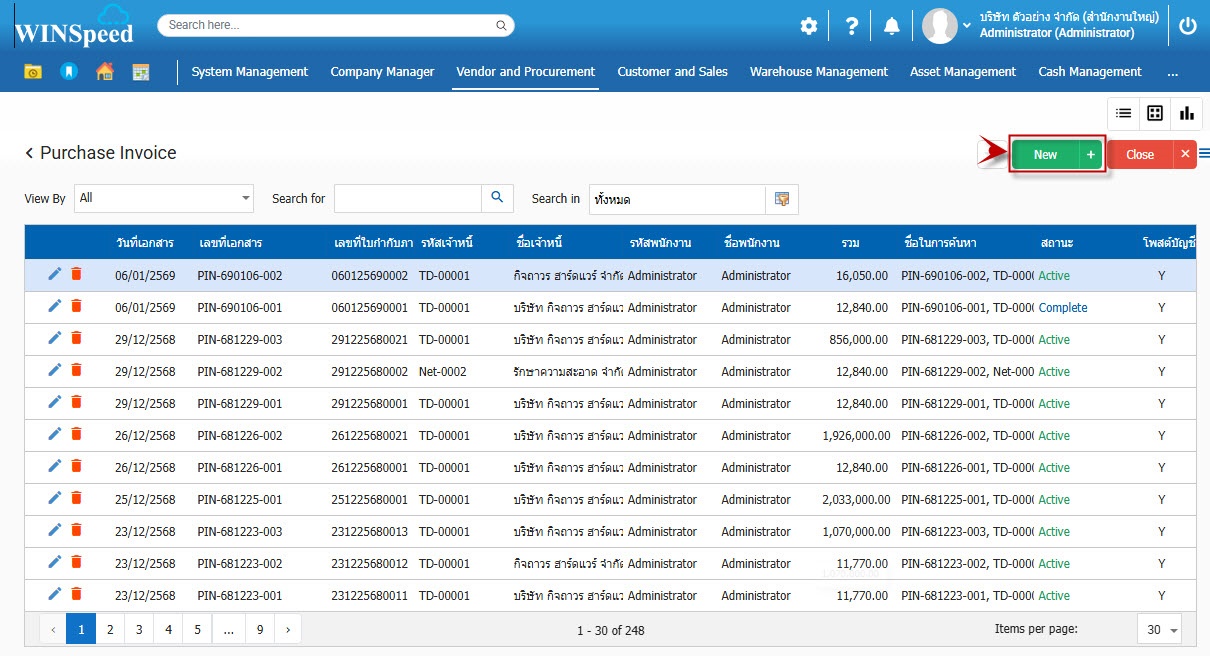Viewport: 1210px width, 656px height.
Task: Open the notifications bell
Action: tap(892, 27)
